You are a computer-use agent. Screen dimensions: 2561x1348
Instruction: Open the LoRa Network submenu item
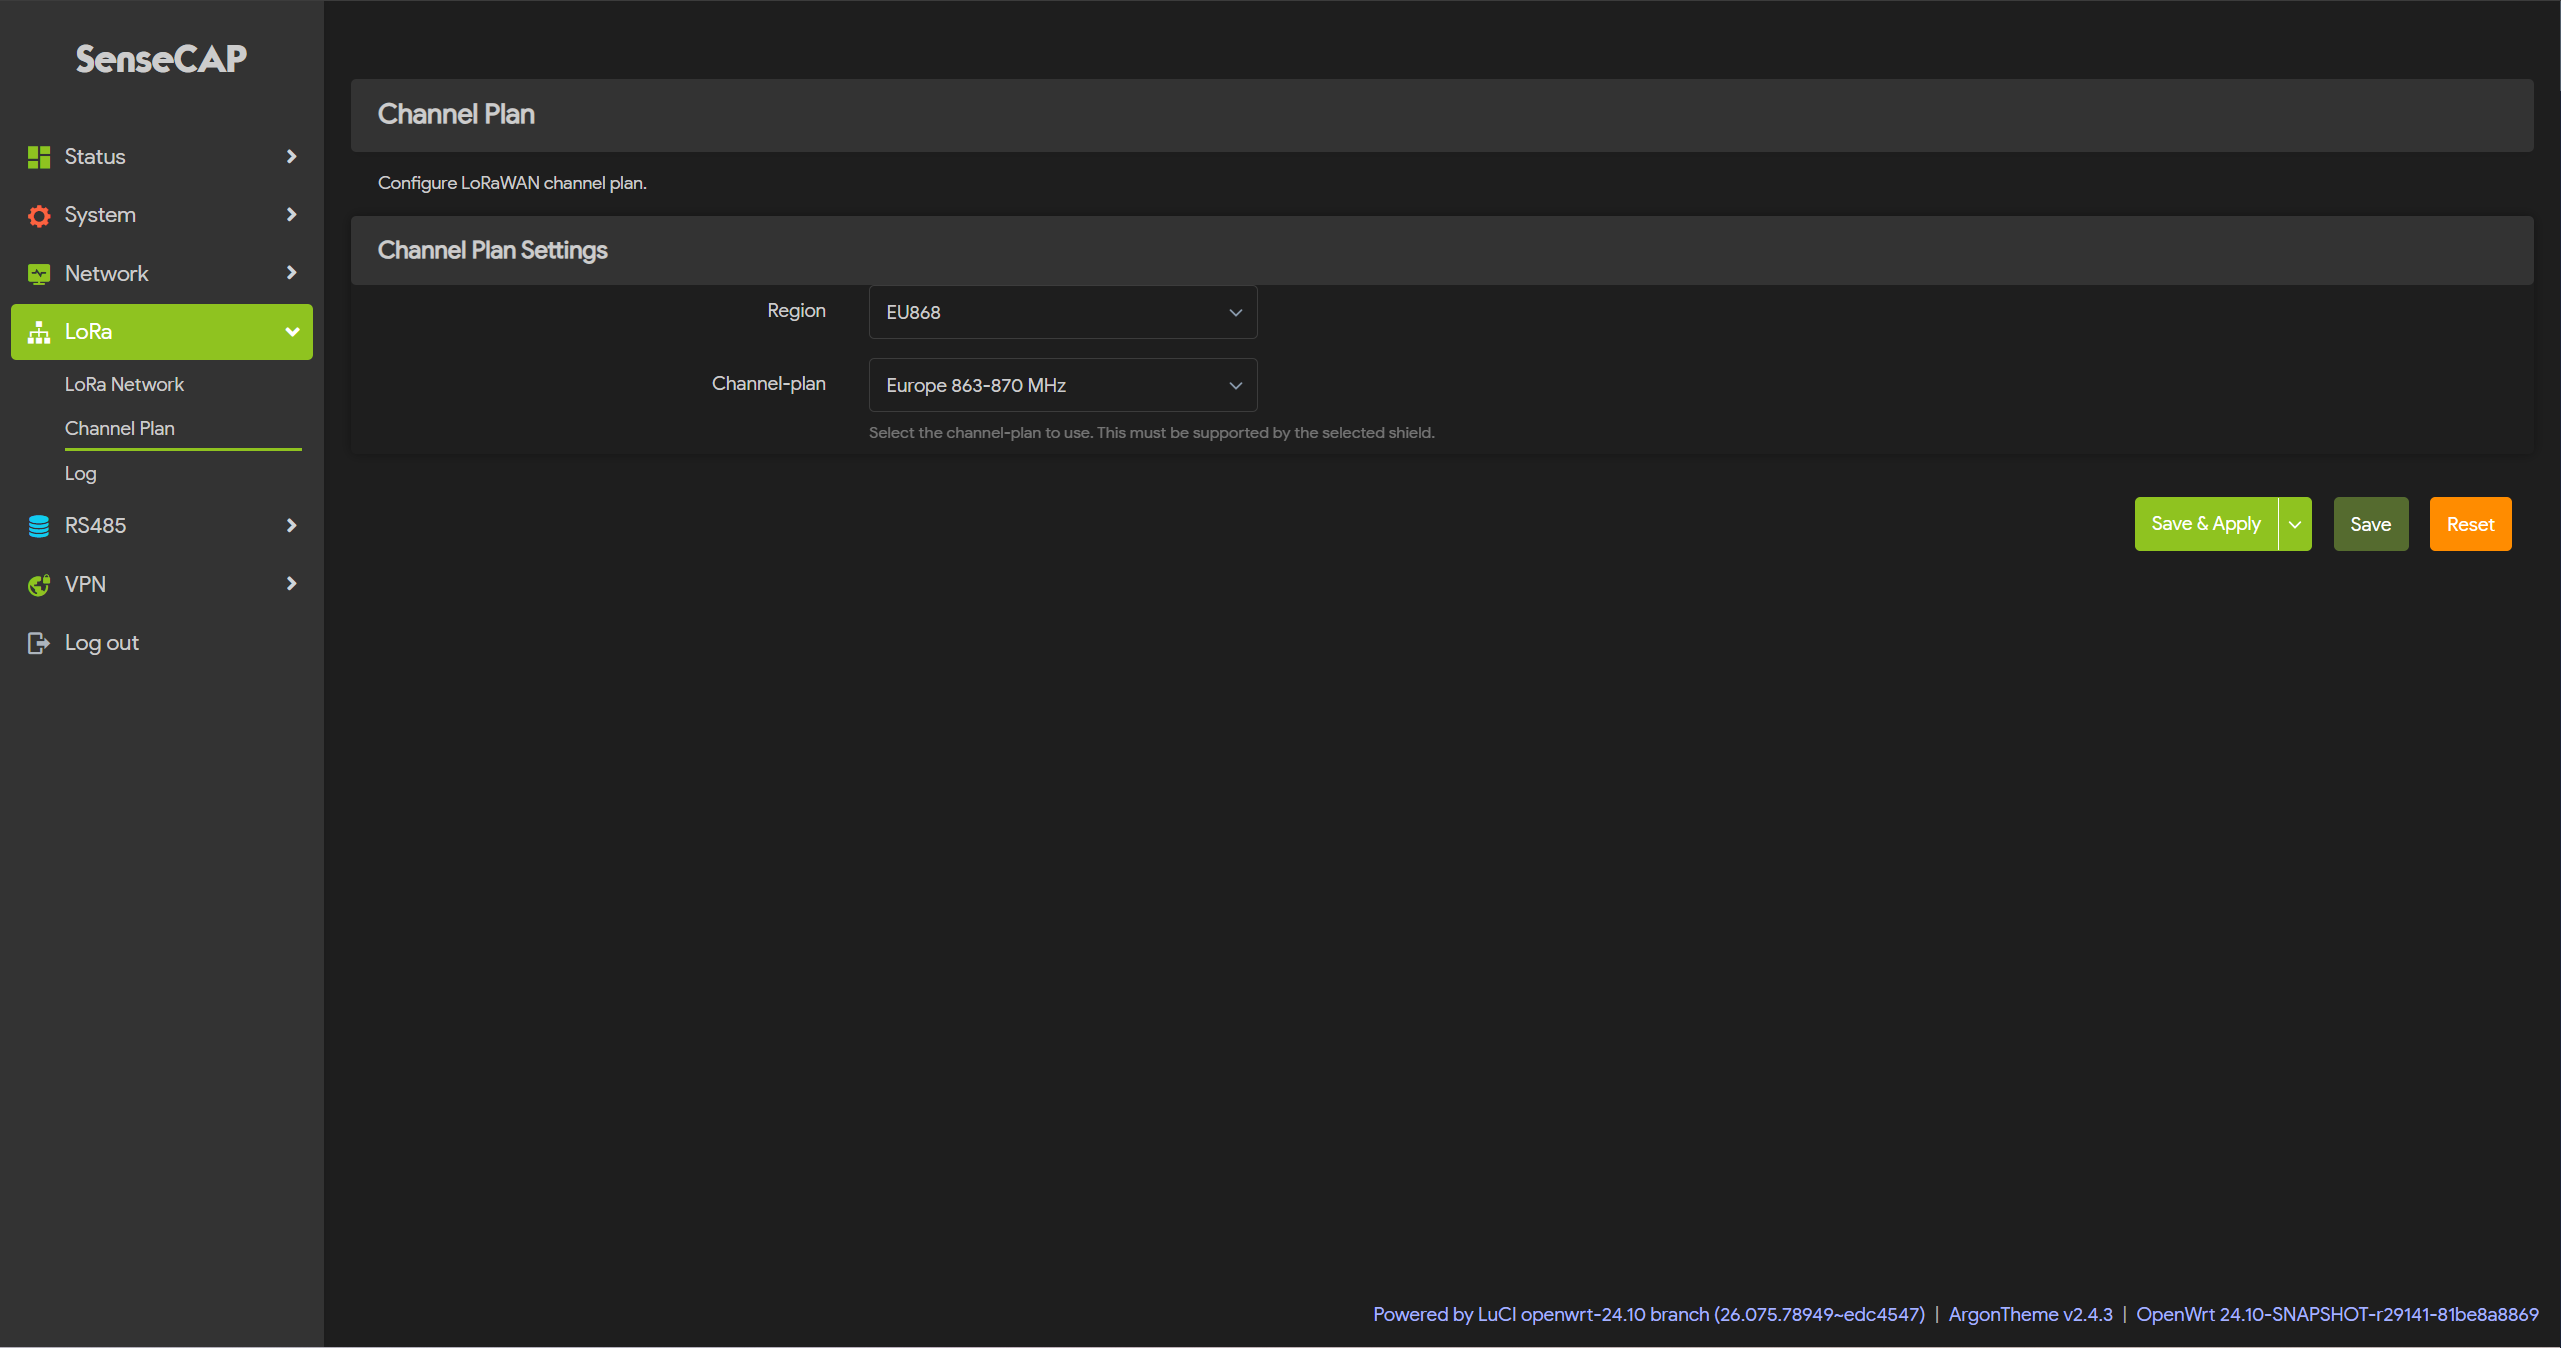pos(124,384)
